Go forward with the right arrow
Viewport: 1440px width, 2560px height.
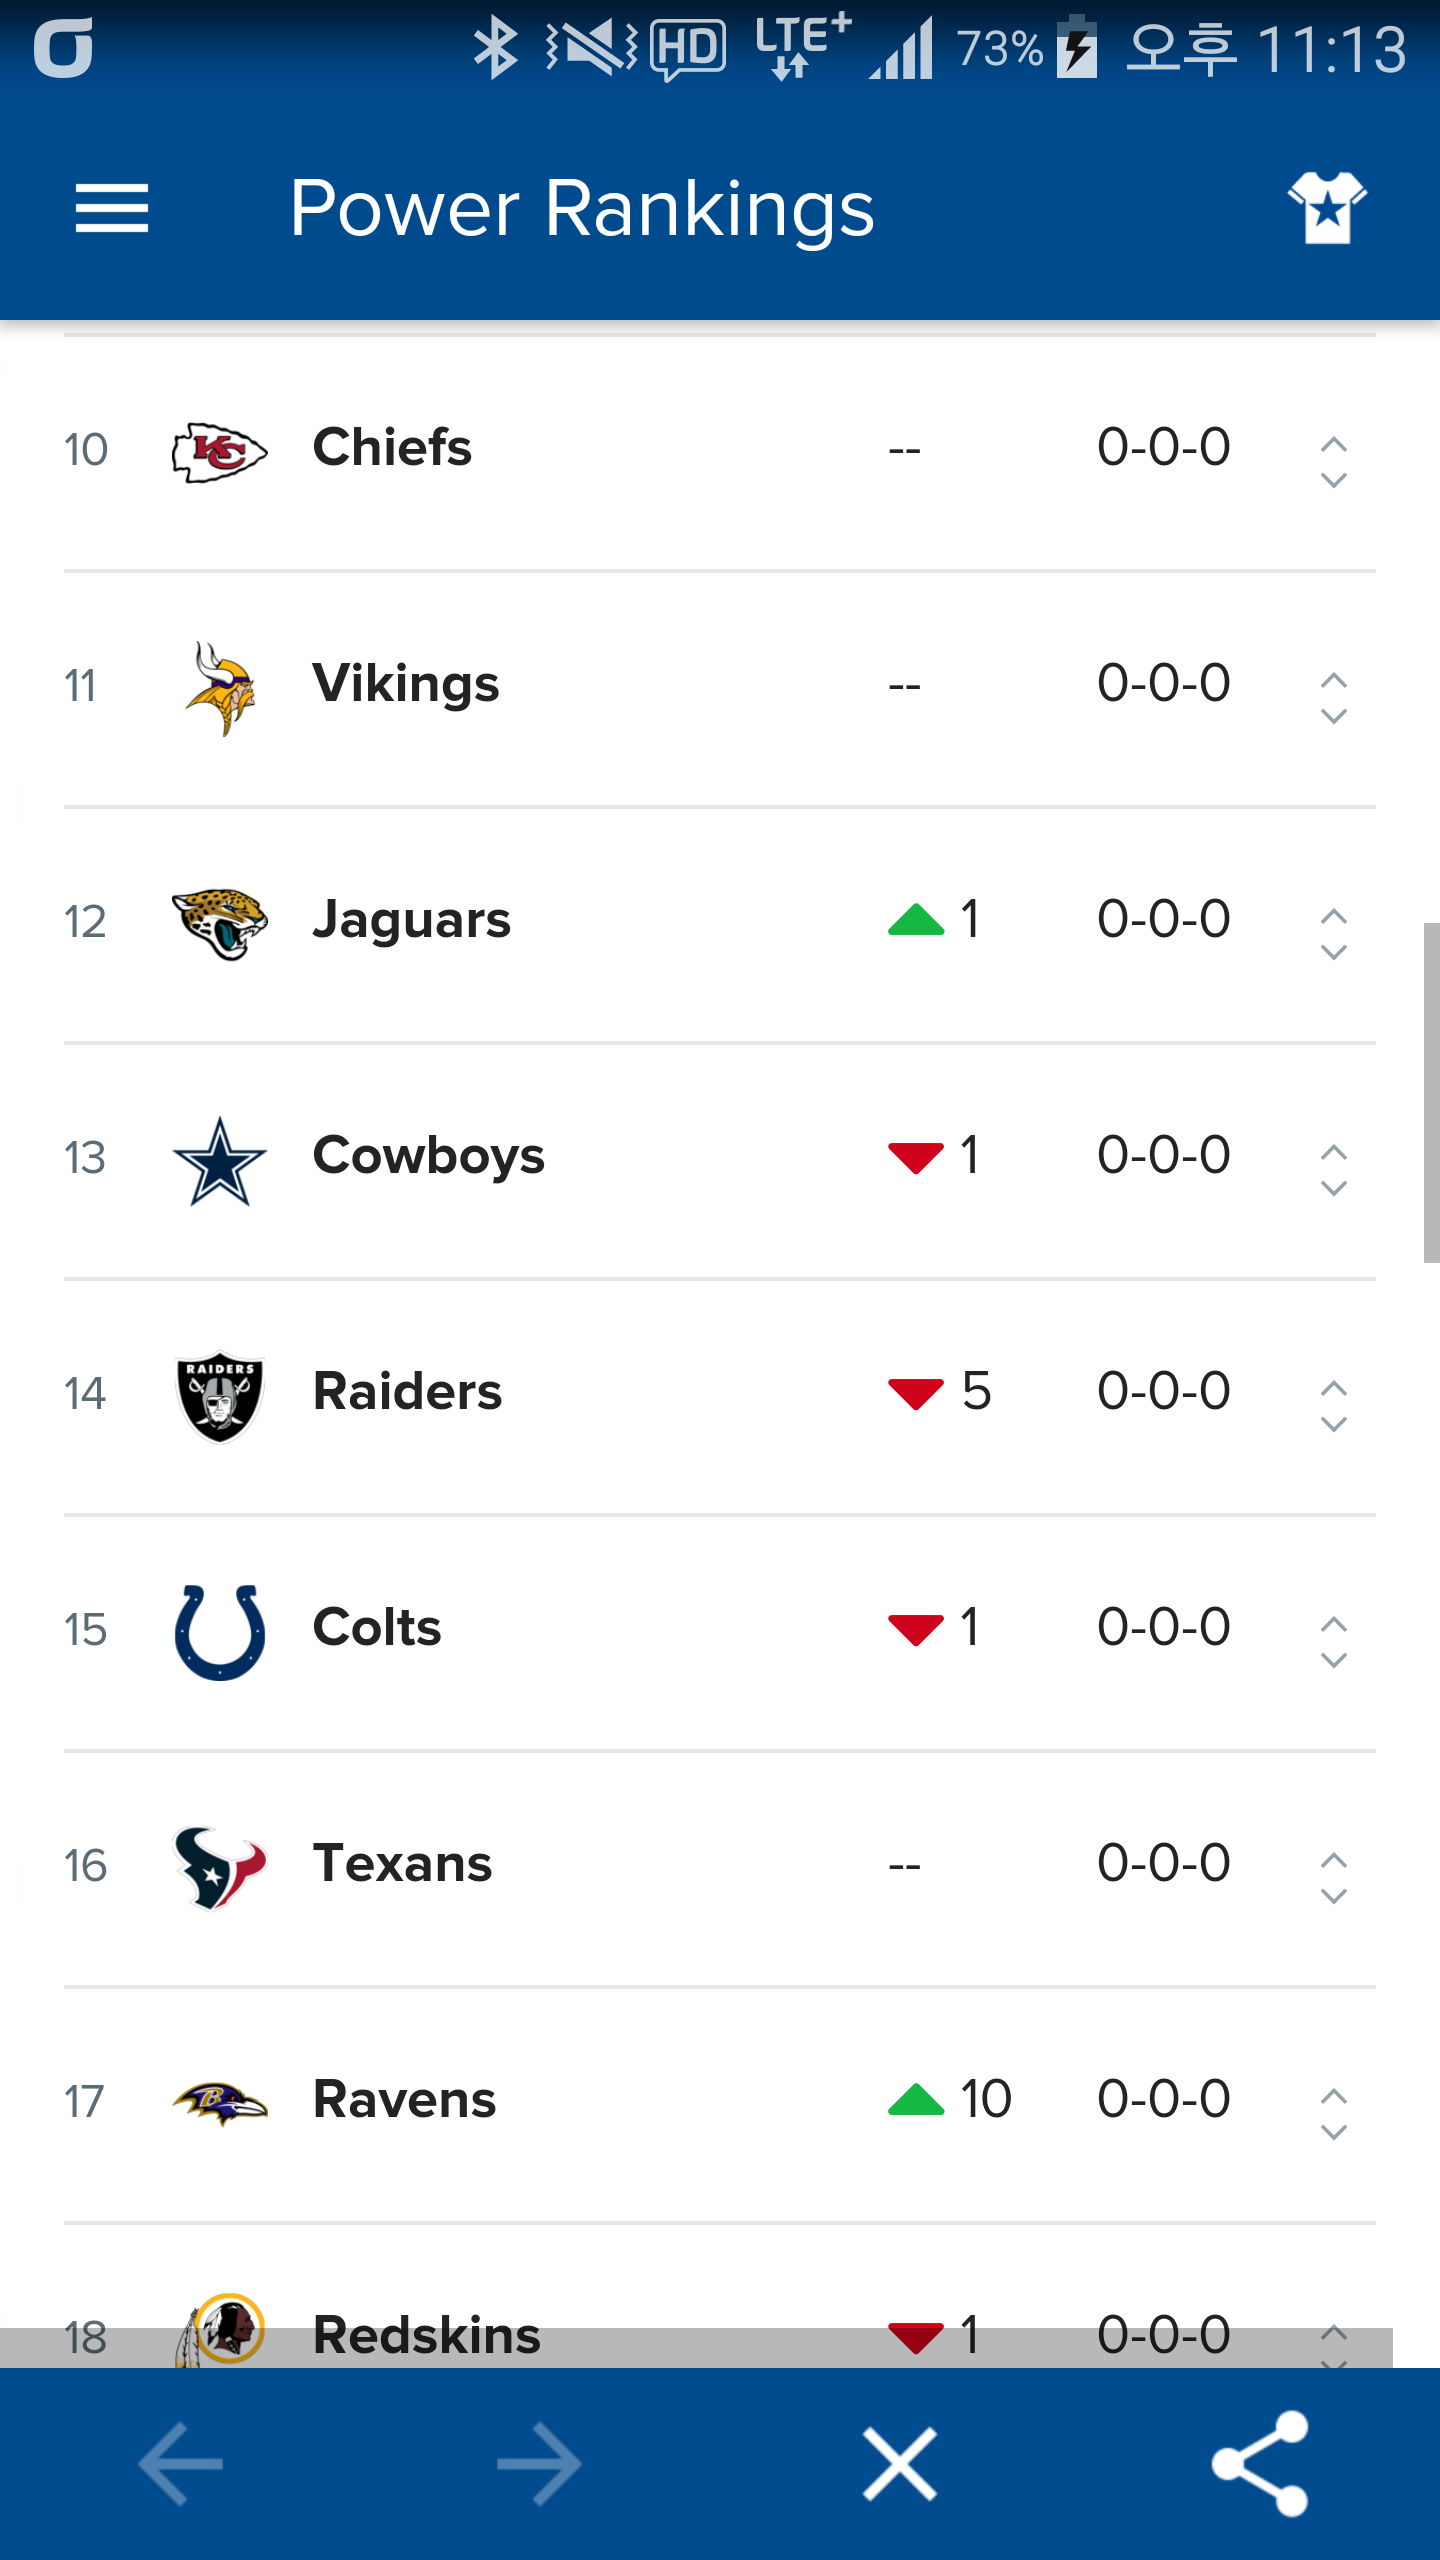point(540,2463)
